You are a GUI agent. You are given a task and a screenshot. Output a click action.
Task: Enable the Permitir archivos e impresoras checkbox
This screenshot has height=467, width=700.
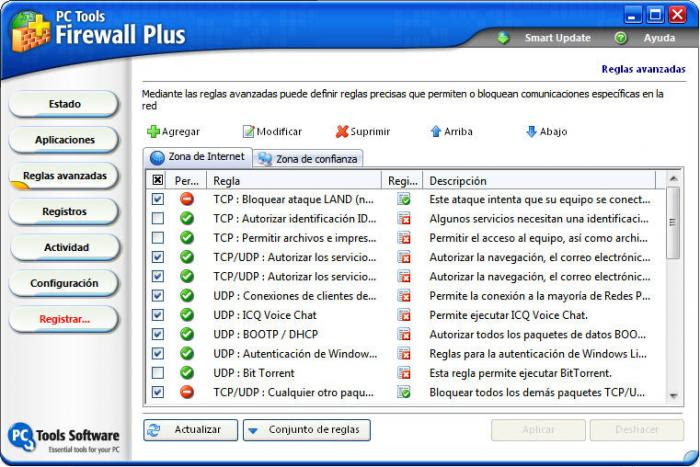pos(158,238)
